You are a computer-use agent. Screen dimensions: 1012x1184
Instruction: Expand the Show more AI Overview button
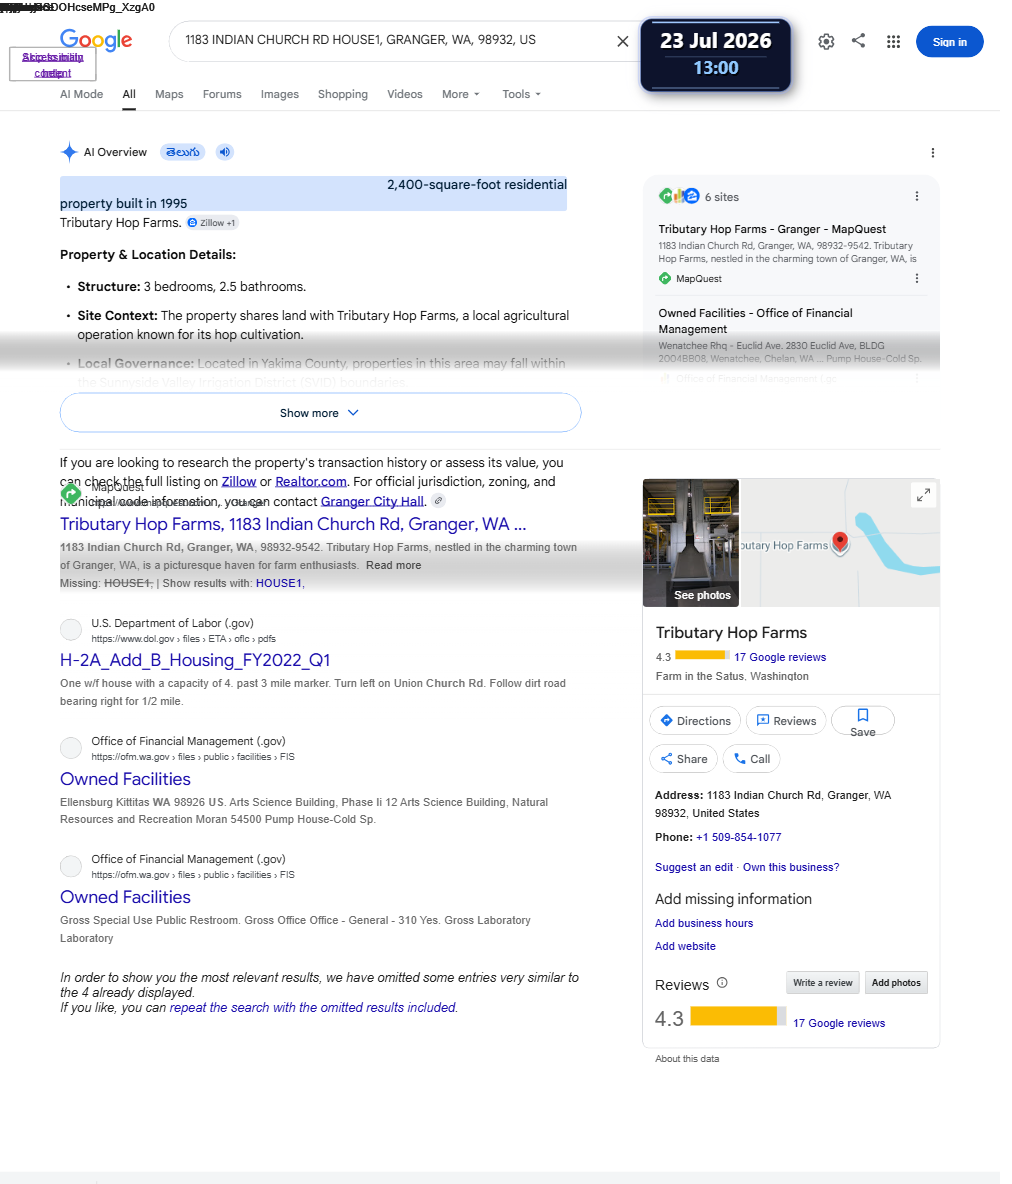click(x=320, y=413)
